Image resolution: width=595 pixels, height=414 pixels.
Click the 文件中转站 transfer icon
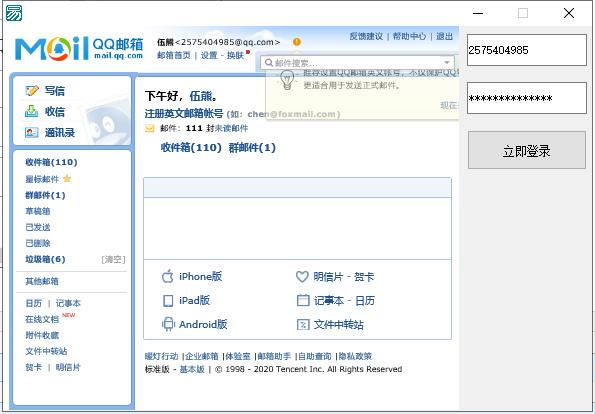coord(303,324)
